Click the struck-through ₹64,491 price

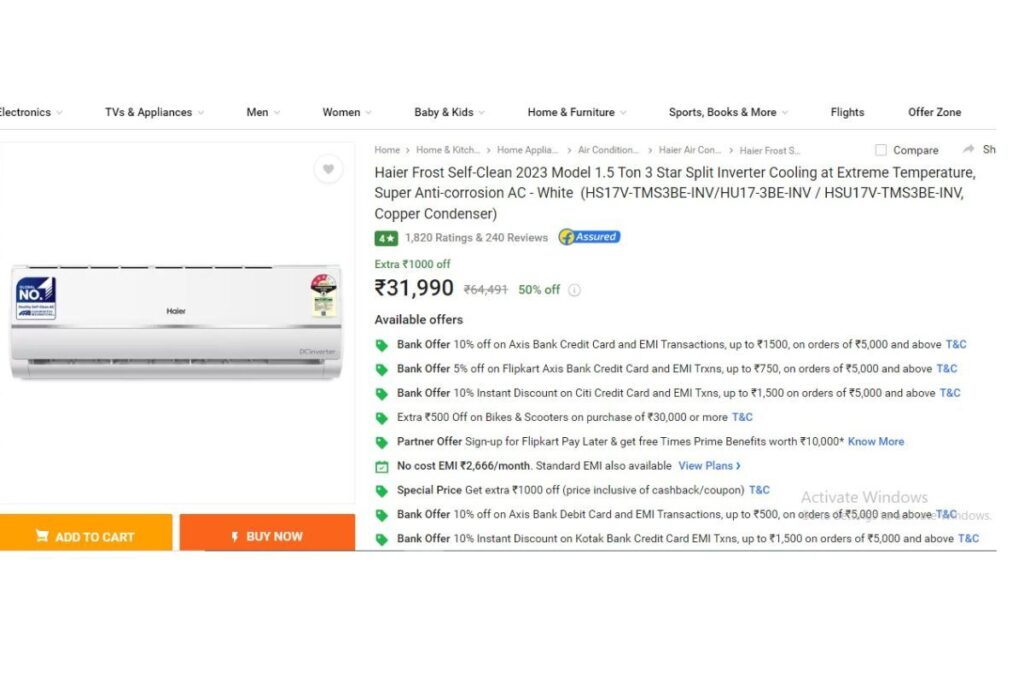coord(485,290)
